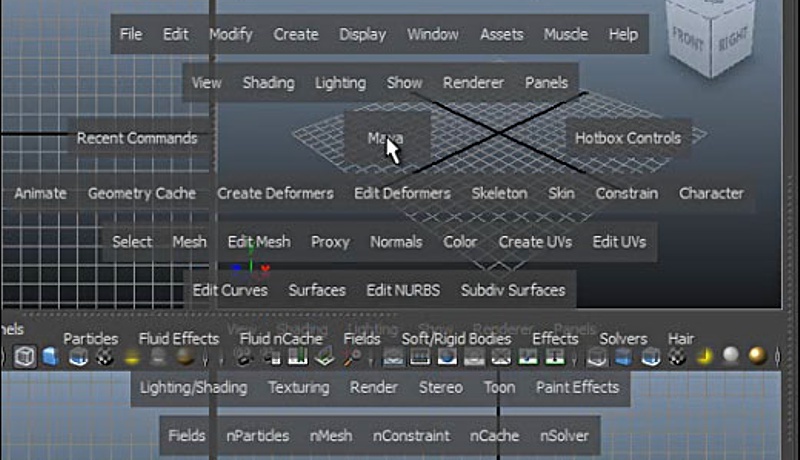Viewport: 800px width, 460px height.
Task: Open the Toon menu
Action: [499, 387]
